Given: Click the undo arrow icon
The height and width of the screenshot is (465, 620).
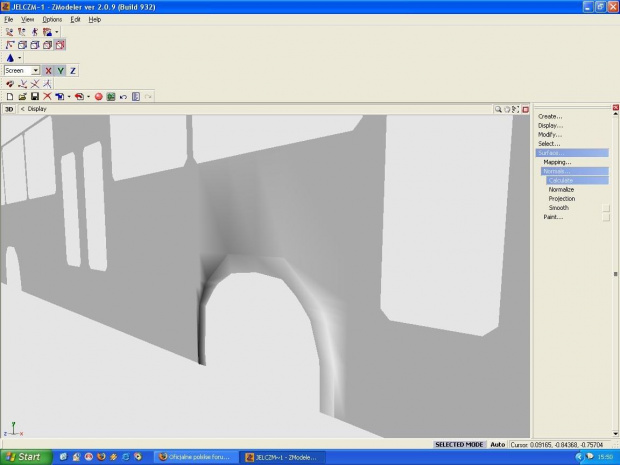Looking at the screenshot, I should 123,97.
